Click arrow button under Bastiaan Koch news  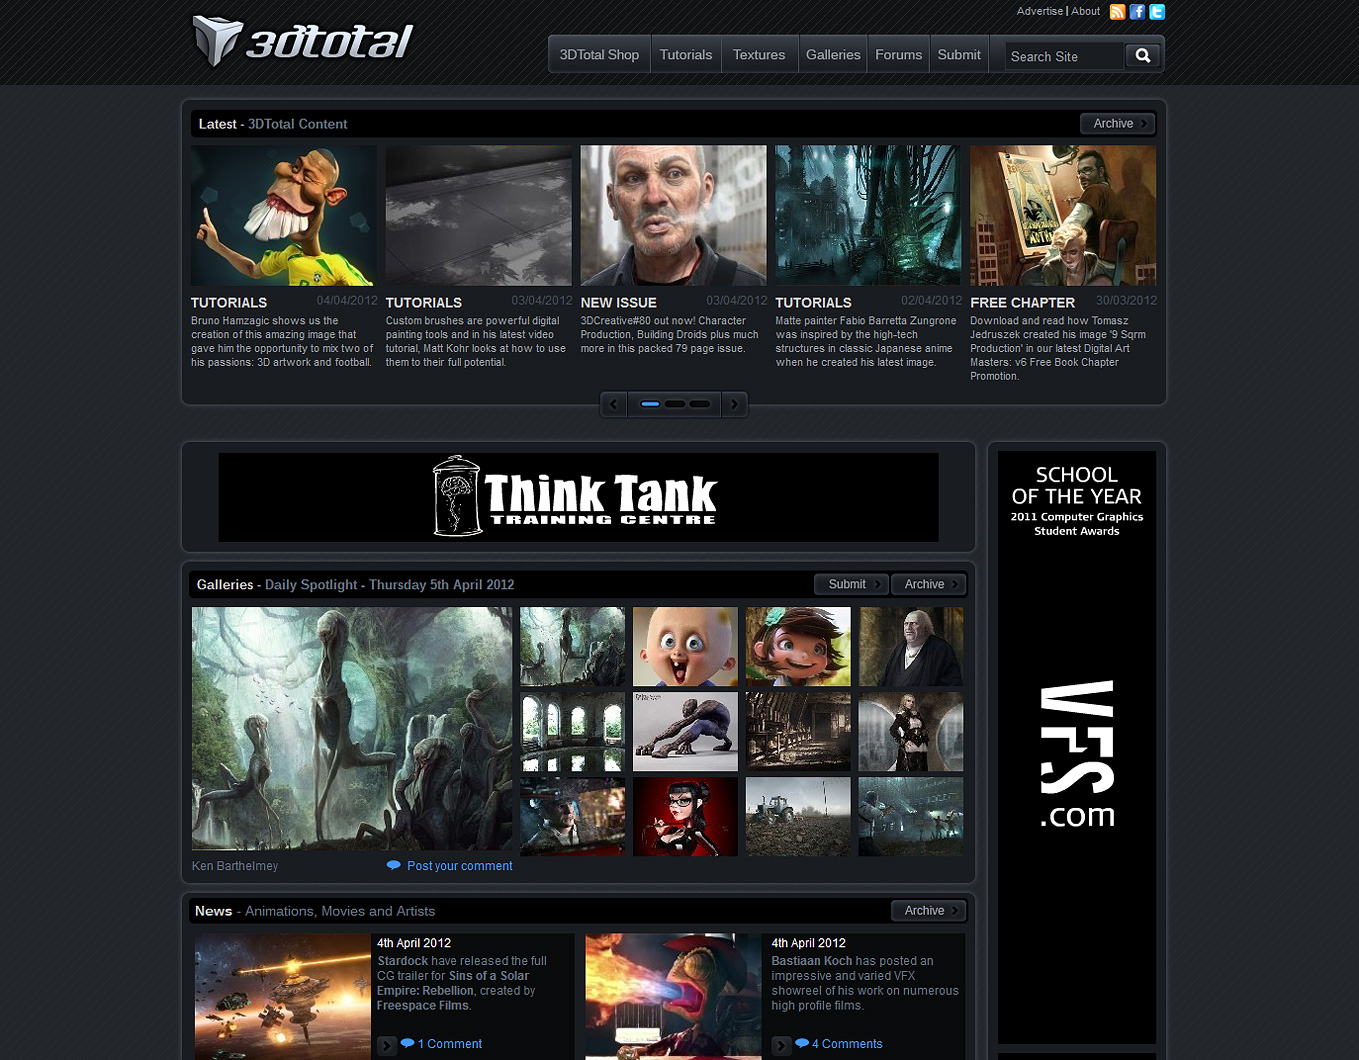pos(781,1045)
